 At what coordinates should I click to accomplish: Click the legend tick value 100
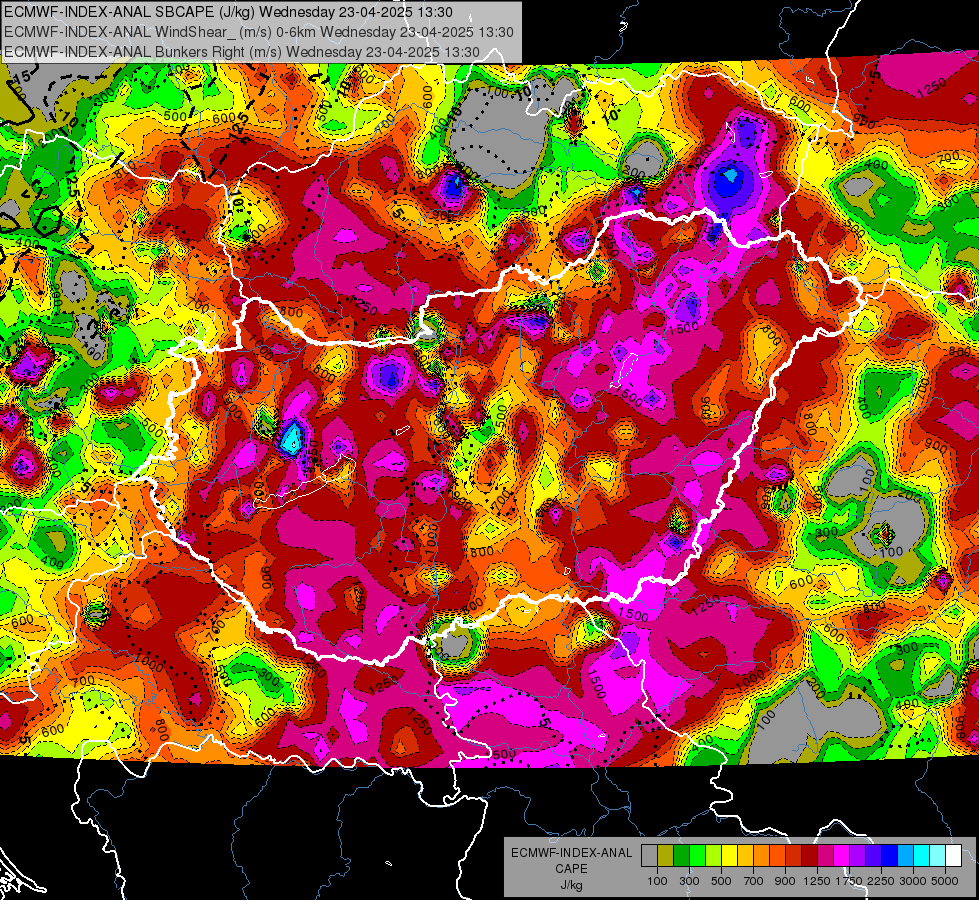(x=657, y=881)
